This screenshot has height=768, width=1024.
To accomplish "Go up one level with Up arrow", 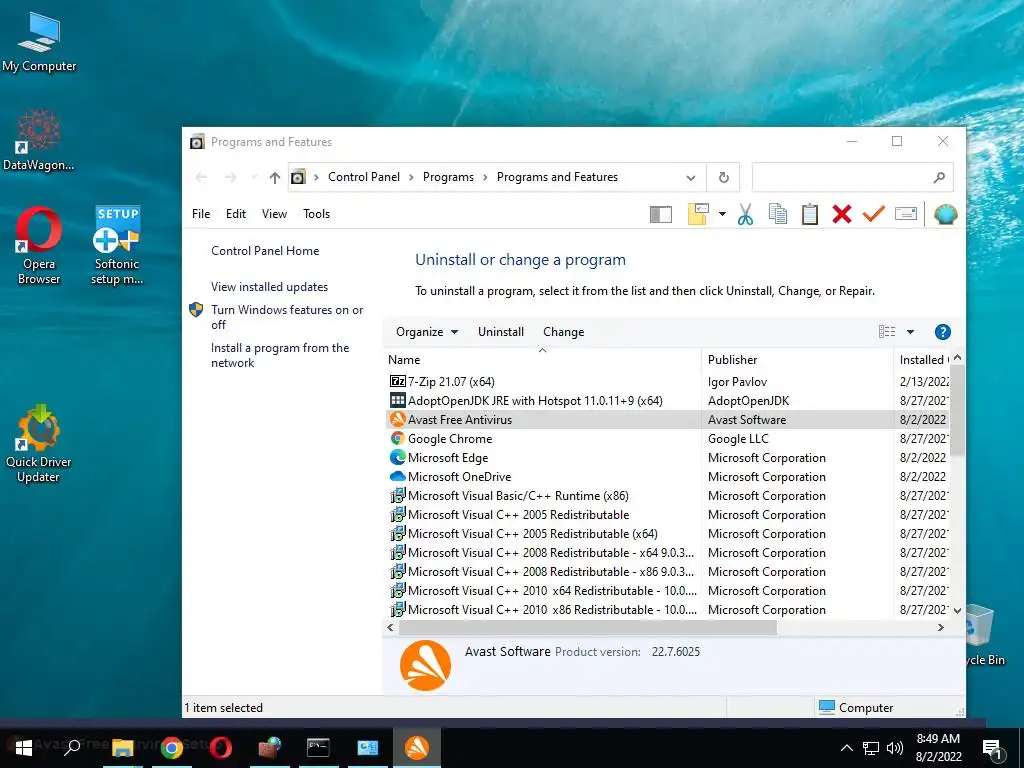I will pyautogui.click(x=275, y=177).
